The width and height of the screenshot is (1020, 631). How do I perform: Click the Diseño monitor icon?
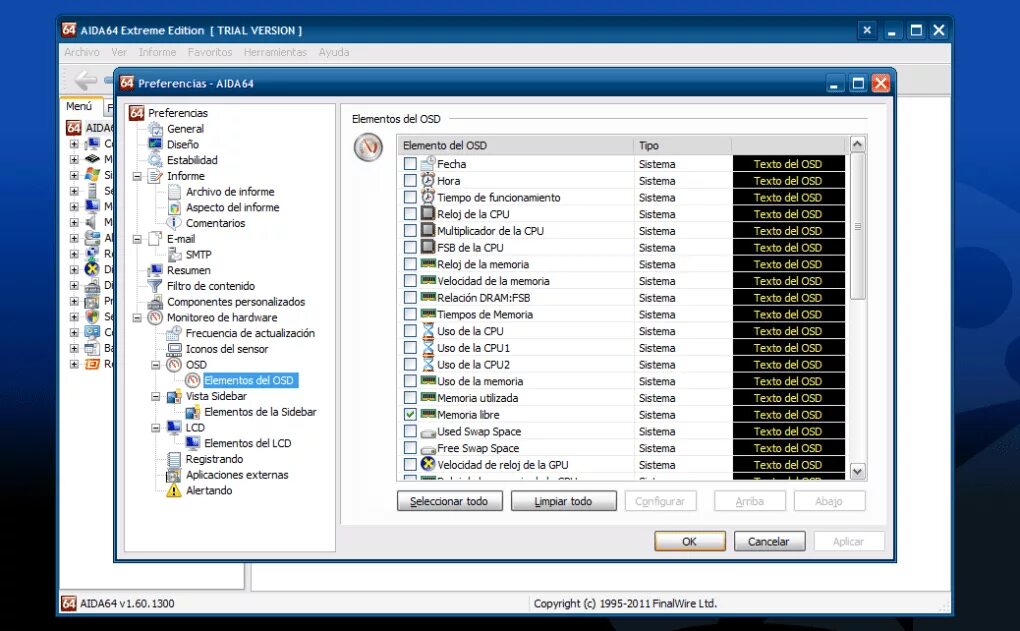click(155, 144)
